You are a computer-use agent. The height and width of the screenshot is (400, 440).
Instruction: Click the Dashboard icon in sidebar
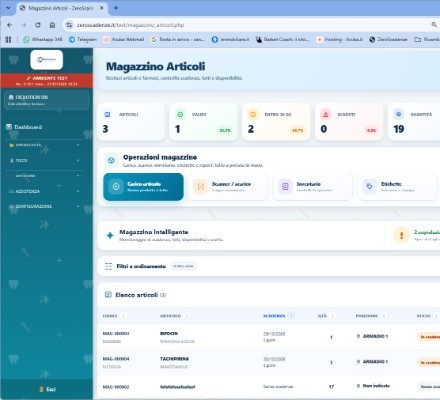click(9, 127)
